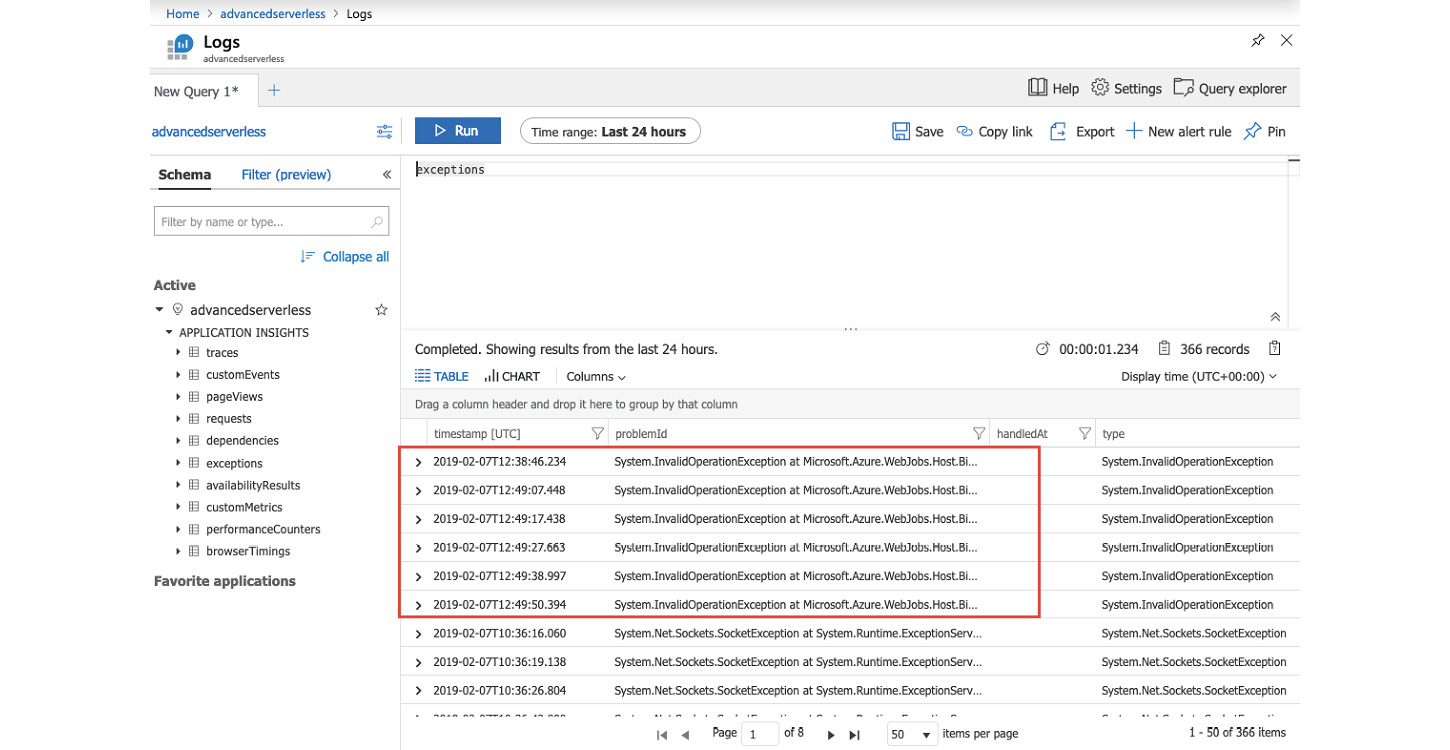1450x750 pixels.
Task: Focus the Filter by name or type field
Action: click(x=271, y=222)
